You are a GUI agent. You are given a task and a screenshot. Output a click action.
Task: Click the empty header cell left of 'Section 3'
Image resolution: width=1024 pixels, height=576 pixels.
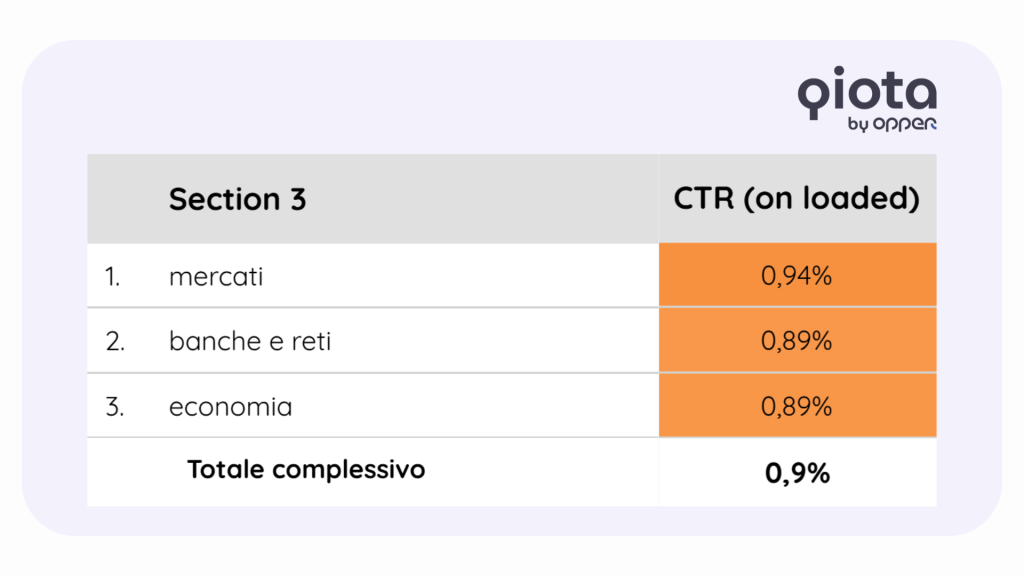click(x=125, y=199)
